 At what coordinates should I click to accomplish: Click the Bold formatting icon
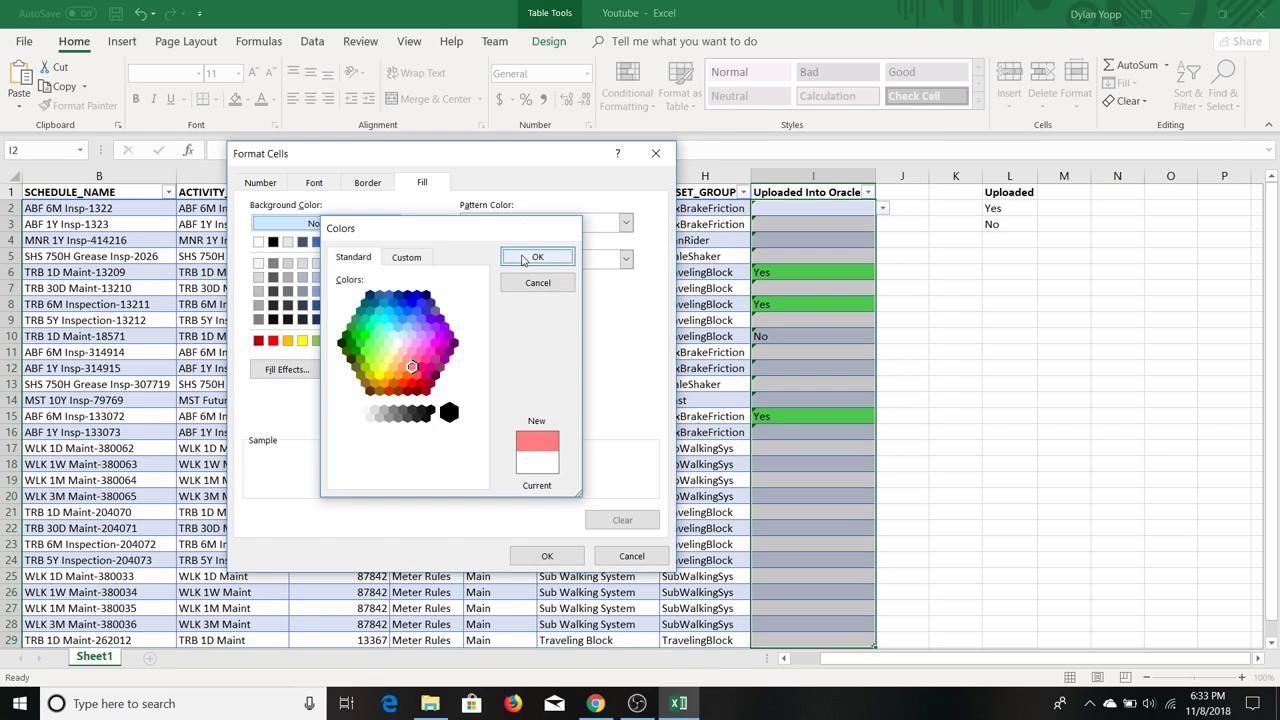pyautogui.click(x=135, y=99)
